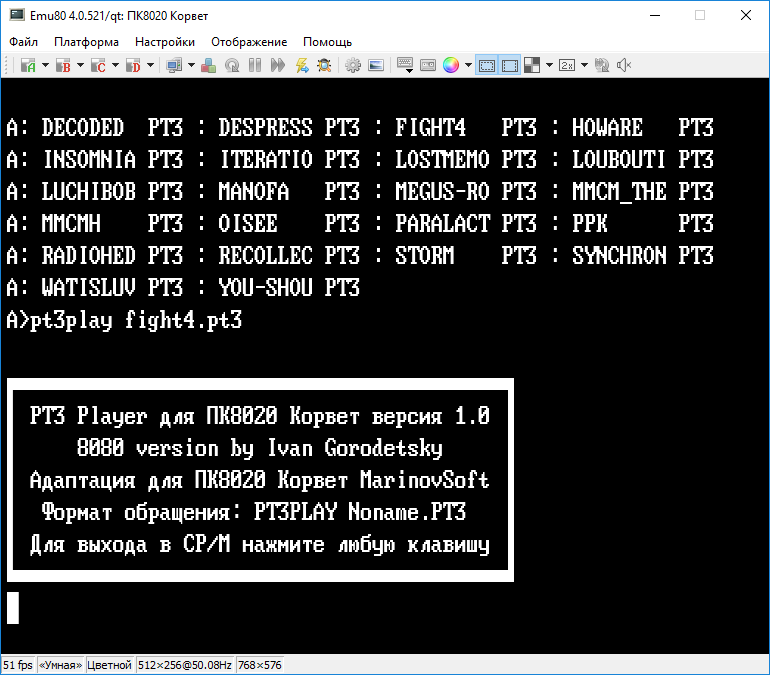Click the color wheel mode icon
This screenshot has height=675, width=770.
[x=451, y=65]
